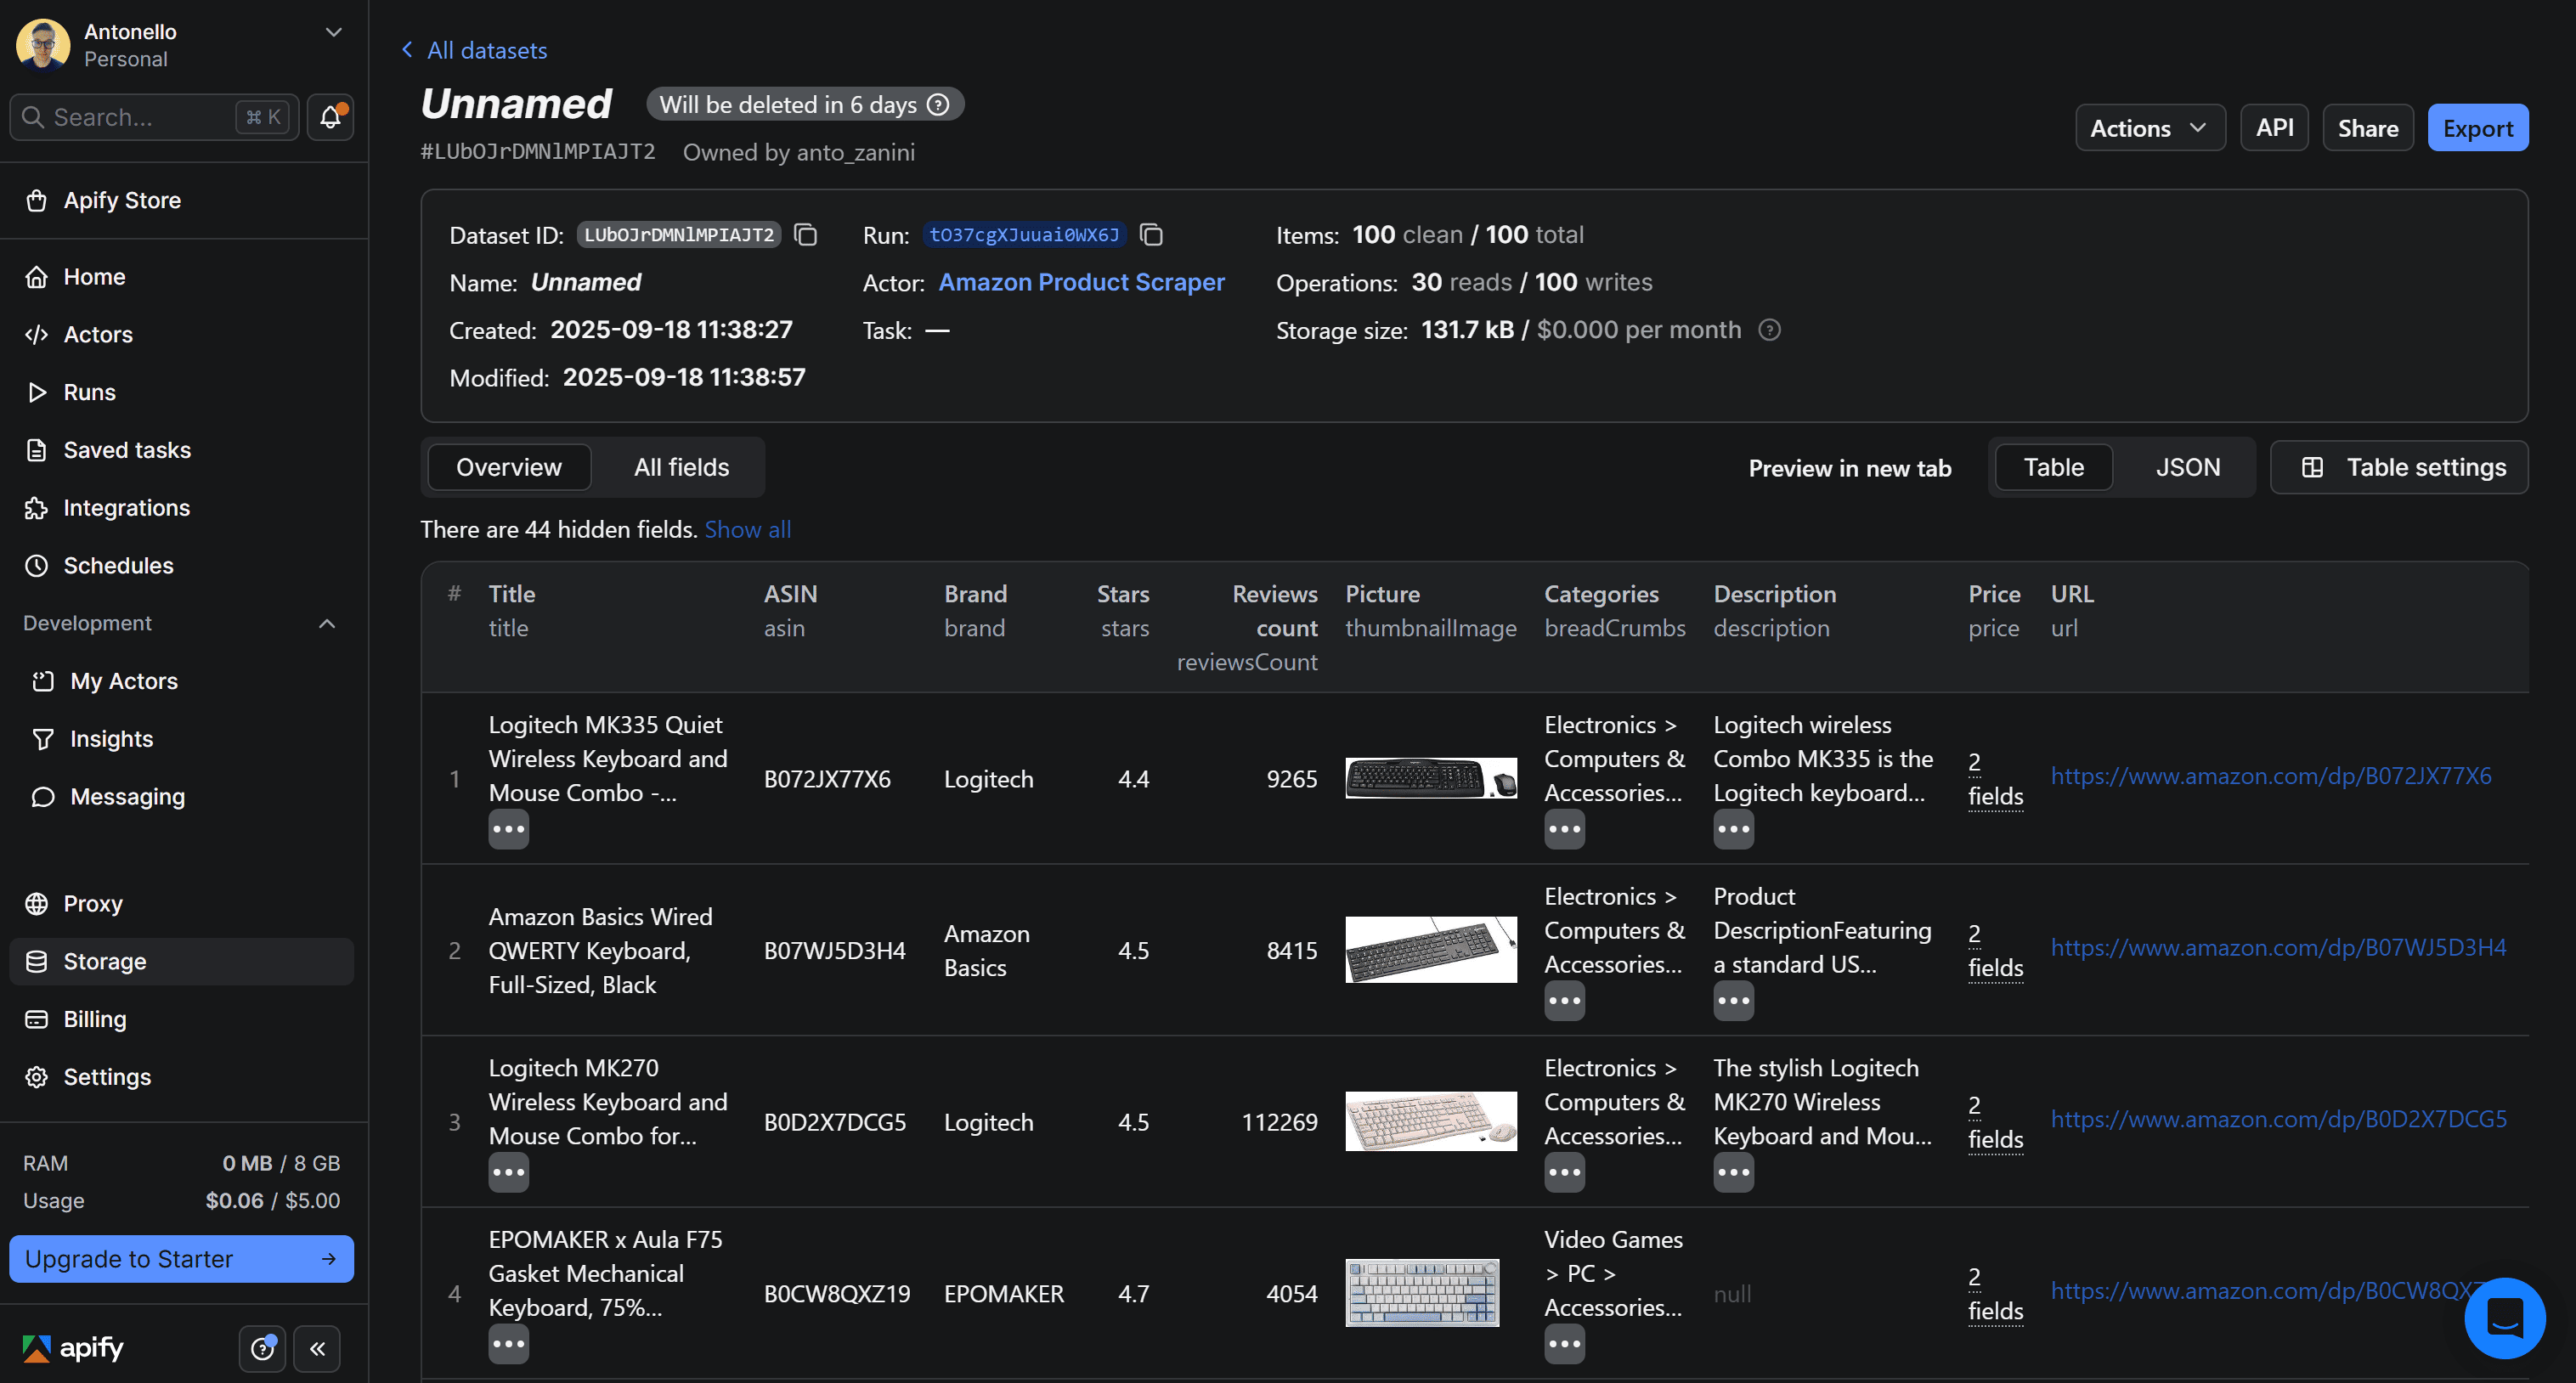Open the help icon beside apify logo
The height and width of the screenshot is (1383, 2576).
pyautogui.click(x=262, y=1349)
